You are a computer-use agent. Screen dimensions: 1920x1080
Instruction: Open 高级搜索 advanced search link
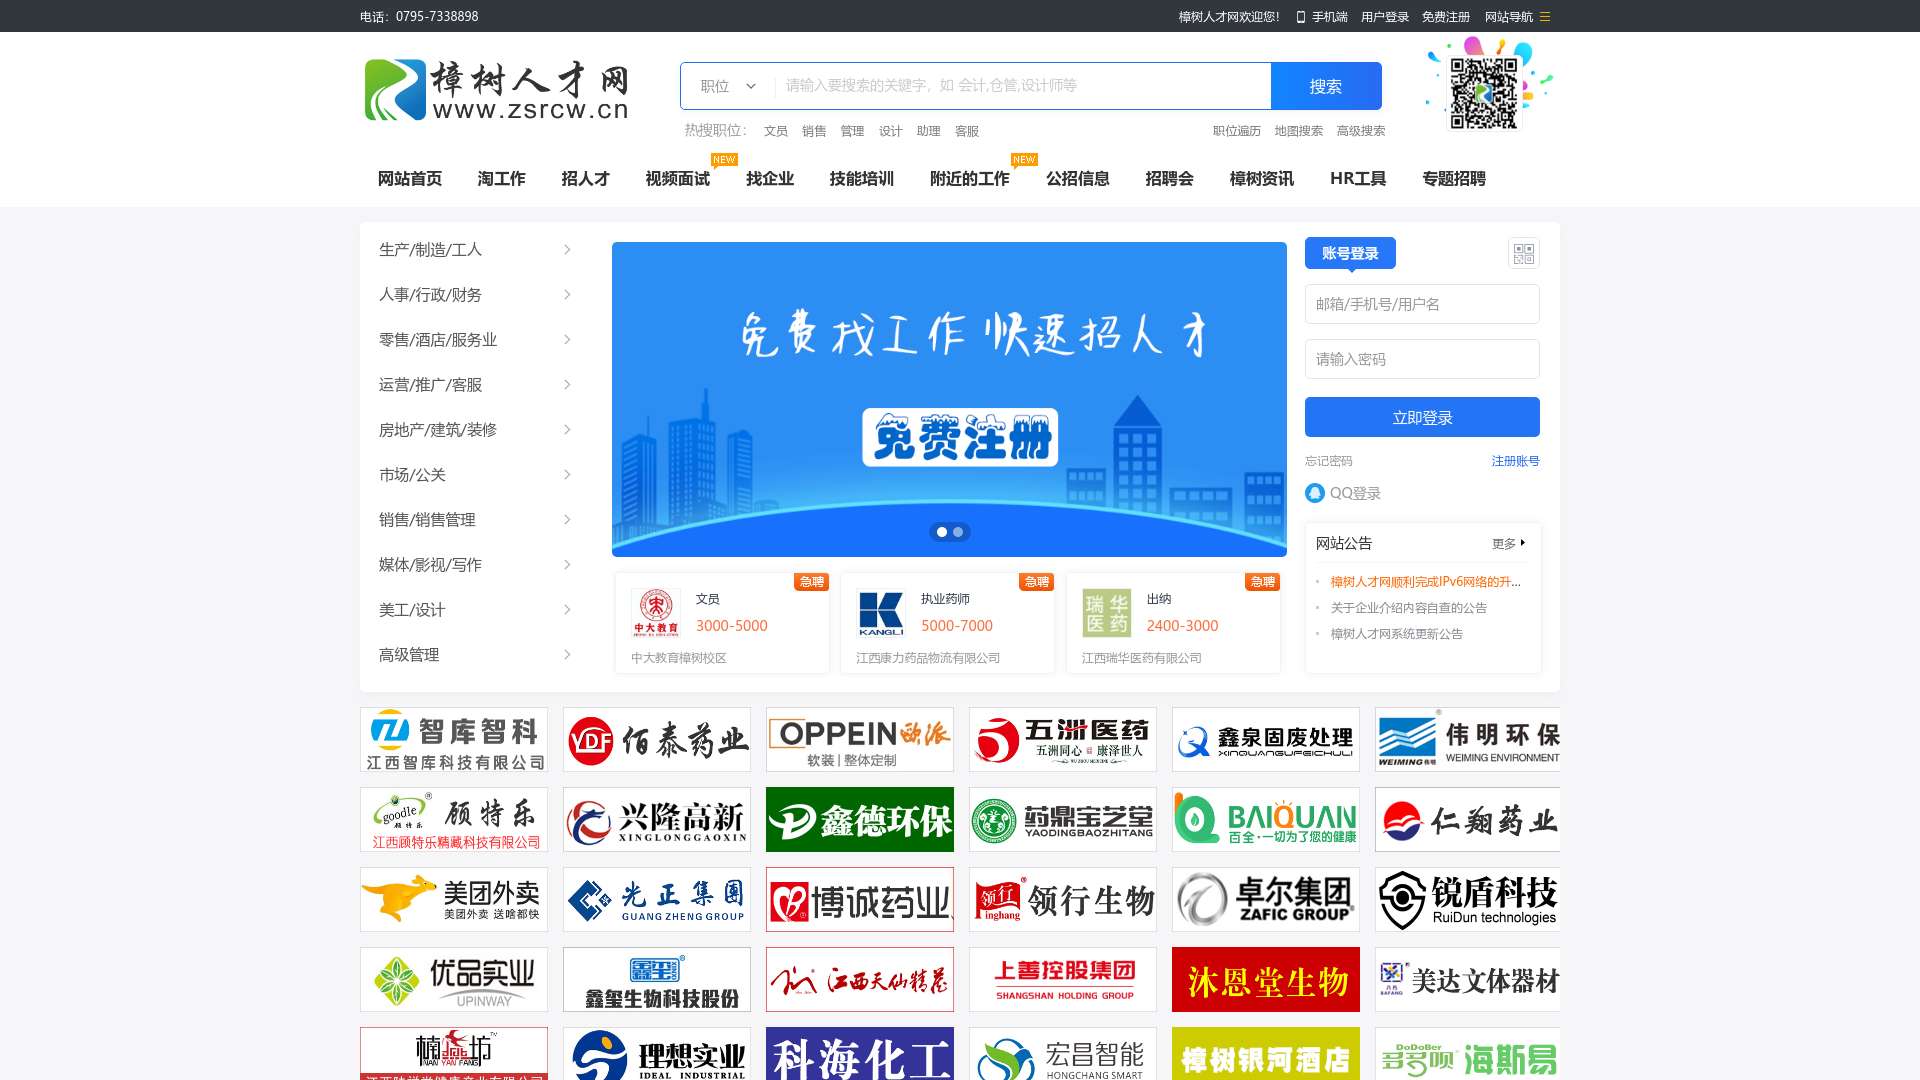1361,131
